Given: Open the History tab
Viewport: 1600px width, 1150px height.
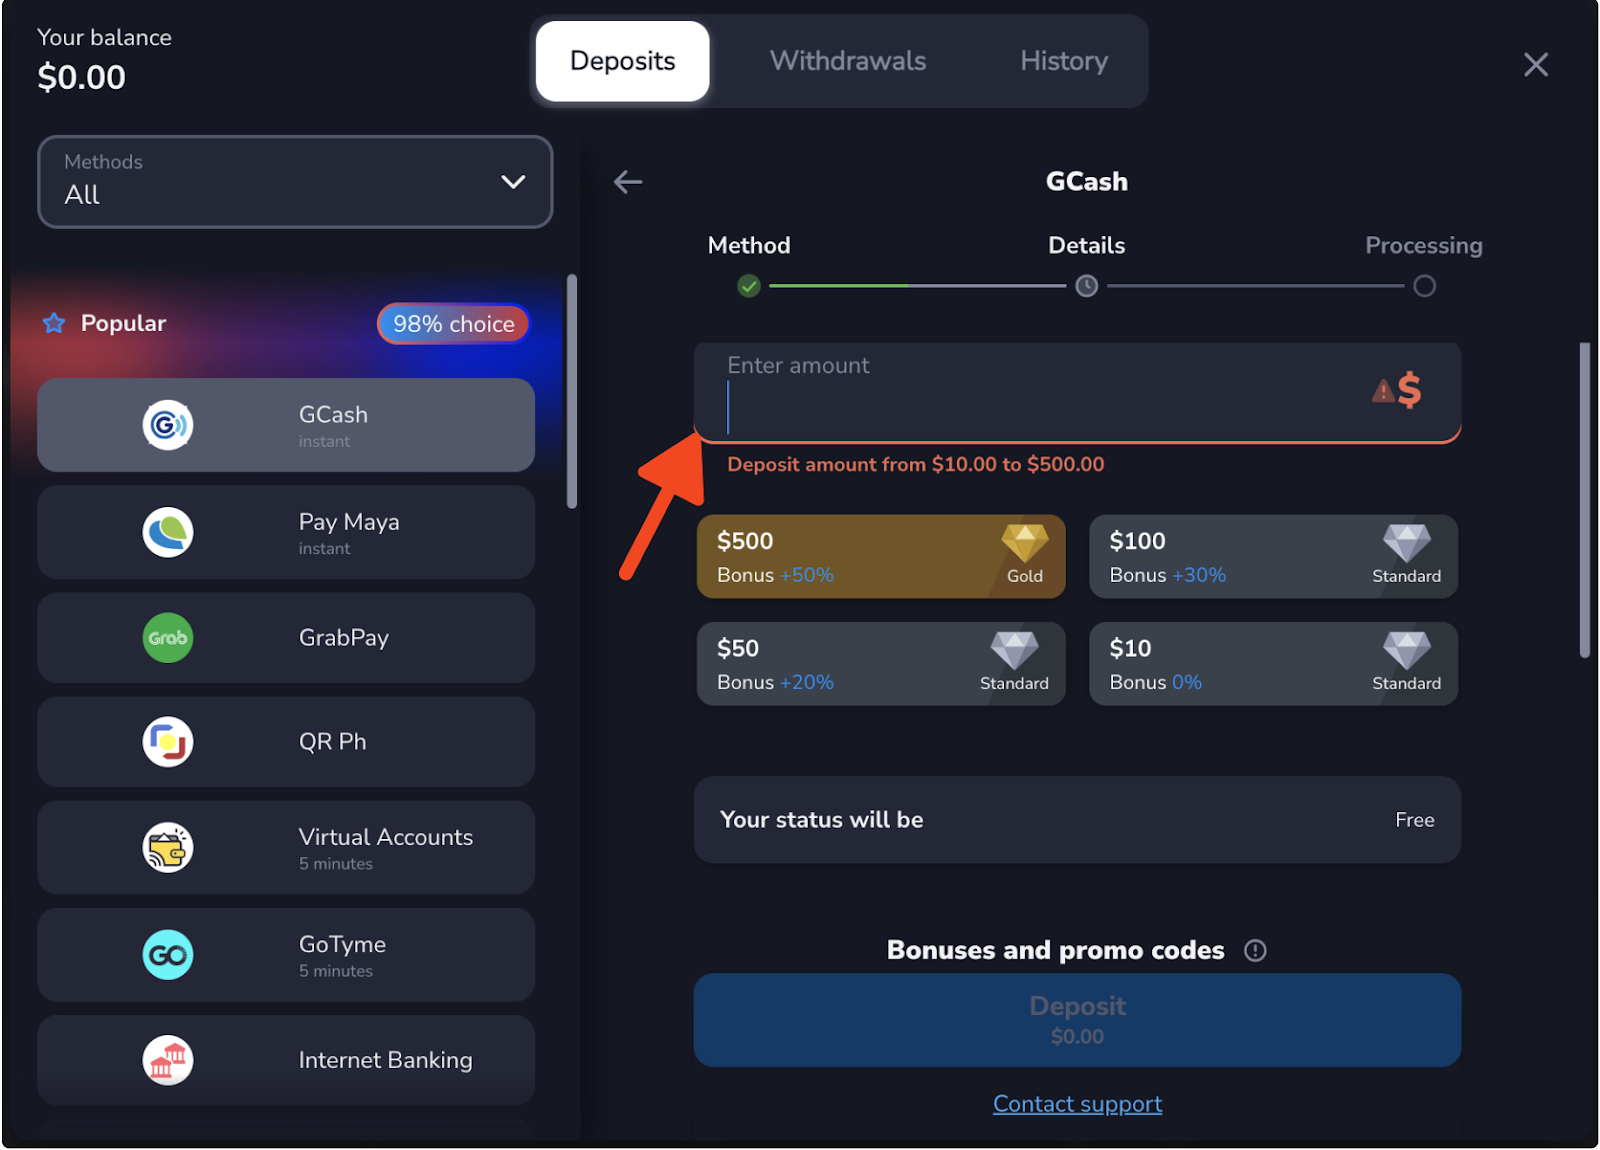Looking at the screenshot, I should (1063, 61).
